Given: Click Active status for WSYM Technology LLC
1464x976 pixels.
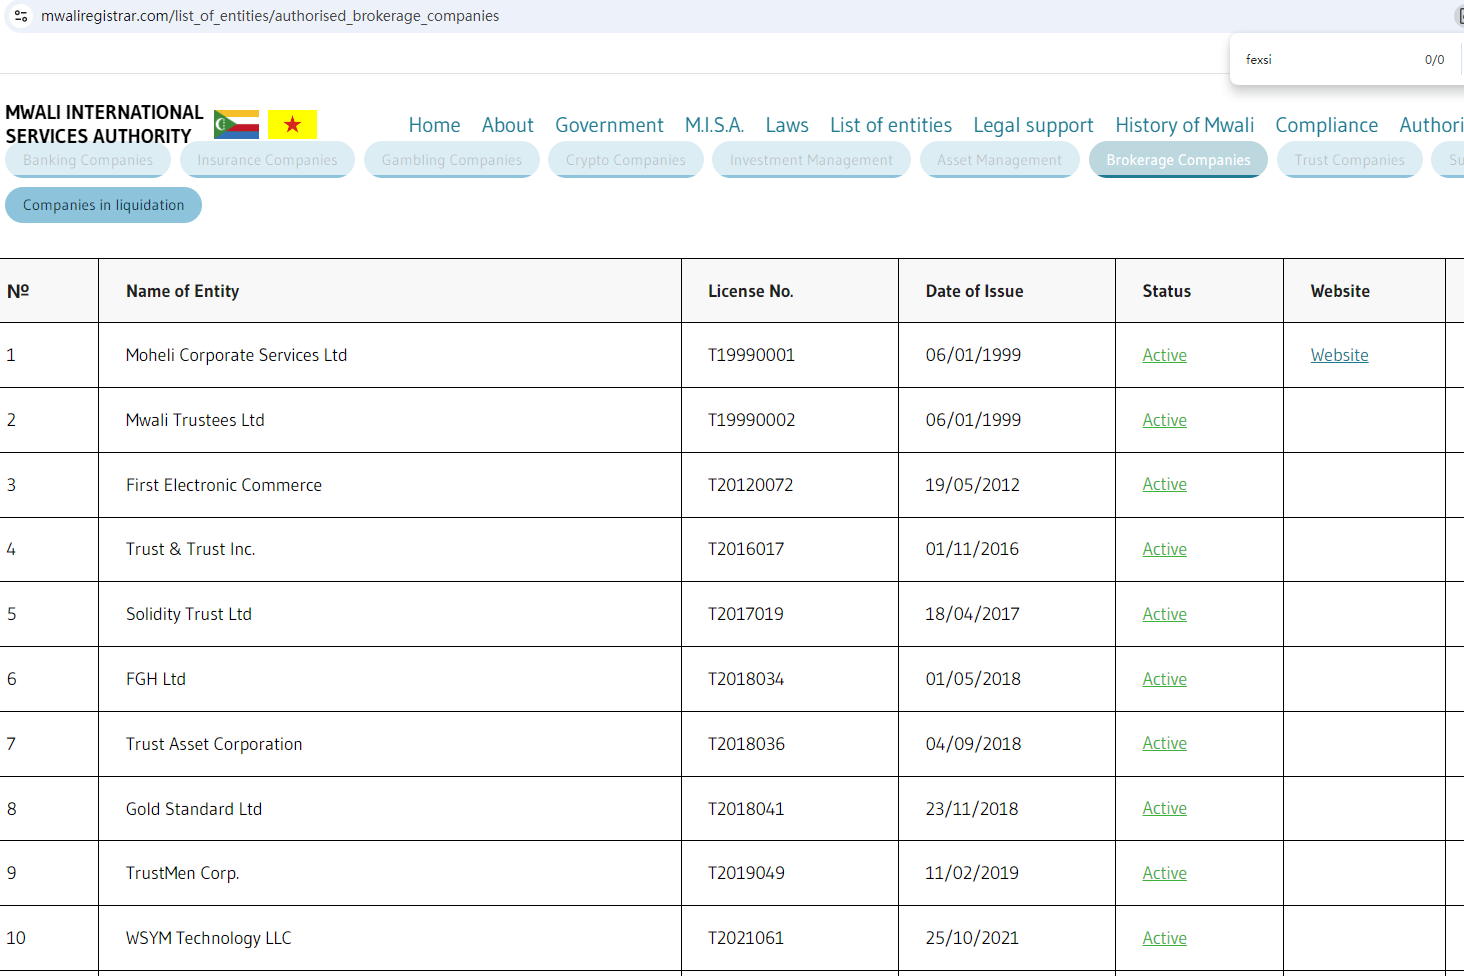Looking at the screenshot, I should [1164, 938].
